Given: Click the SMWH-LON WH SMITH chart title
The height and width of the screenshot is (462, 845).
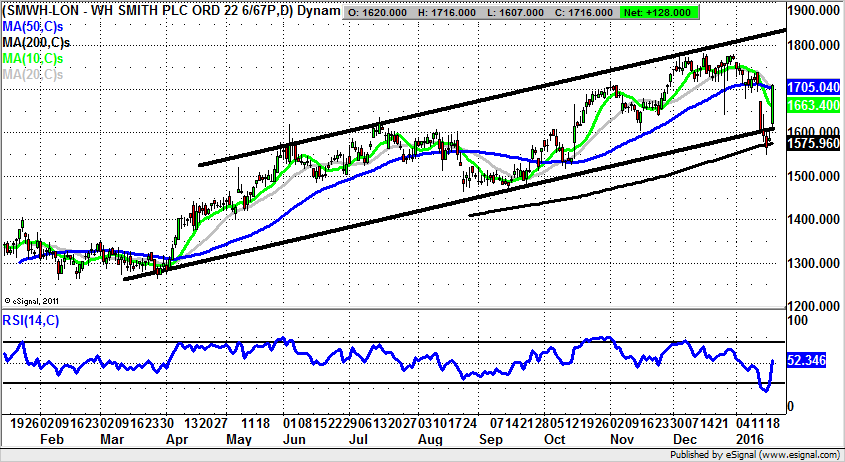Looking at the screenshot, I should 170,10.
